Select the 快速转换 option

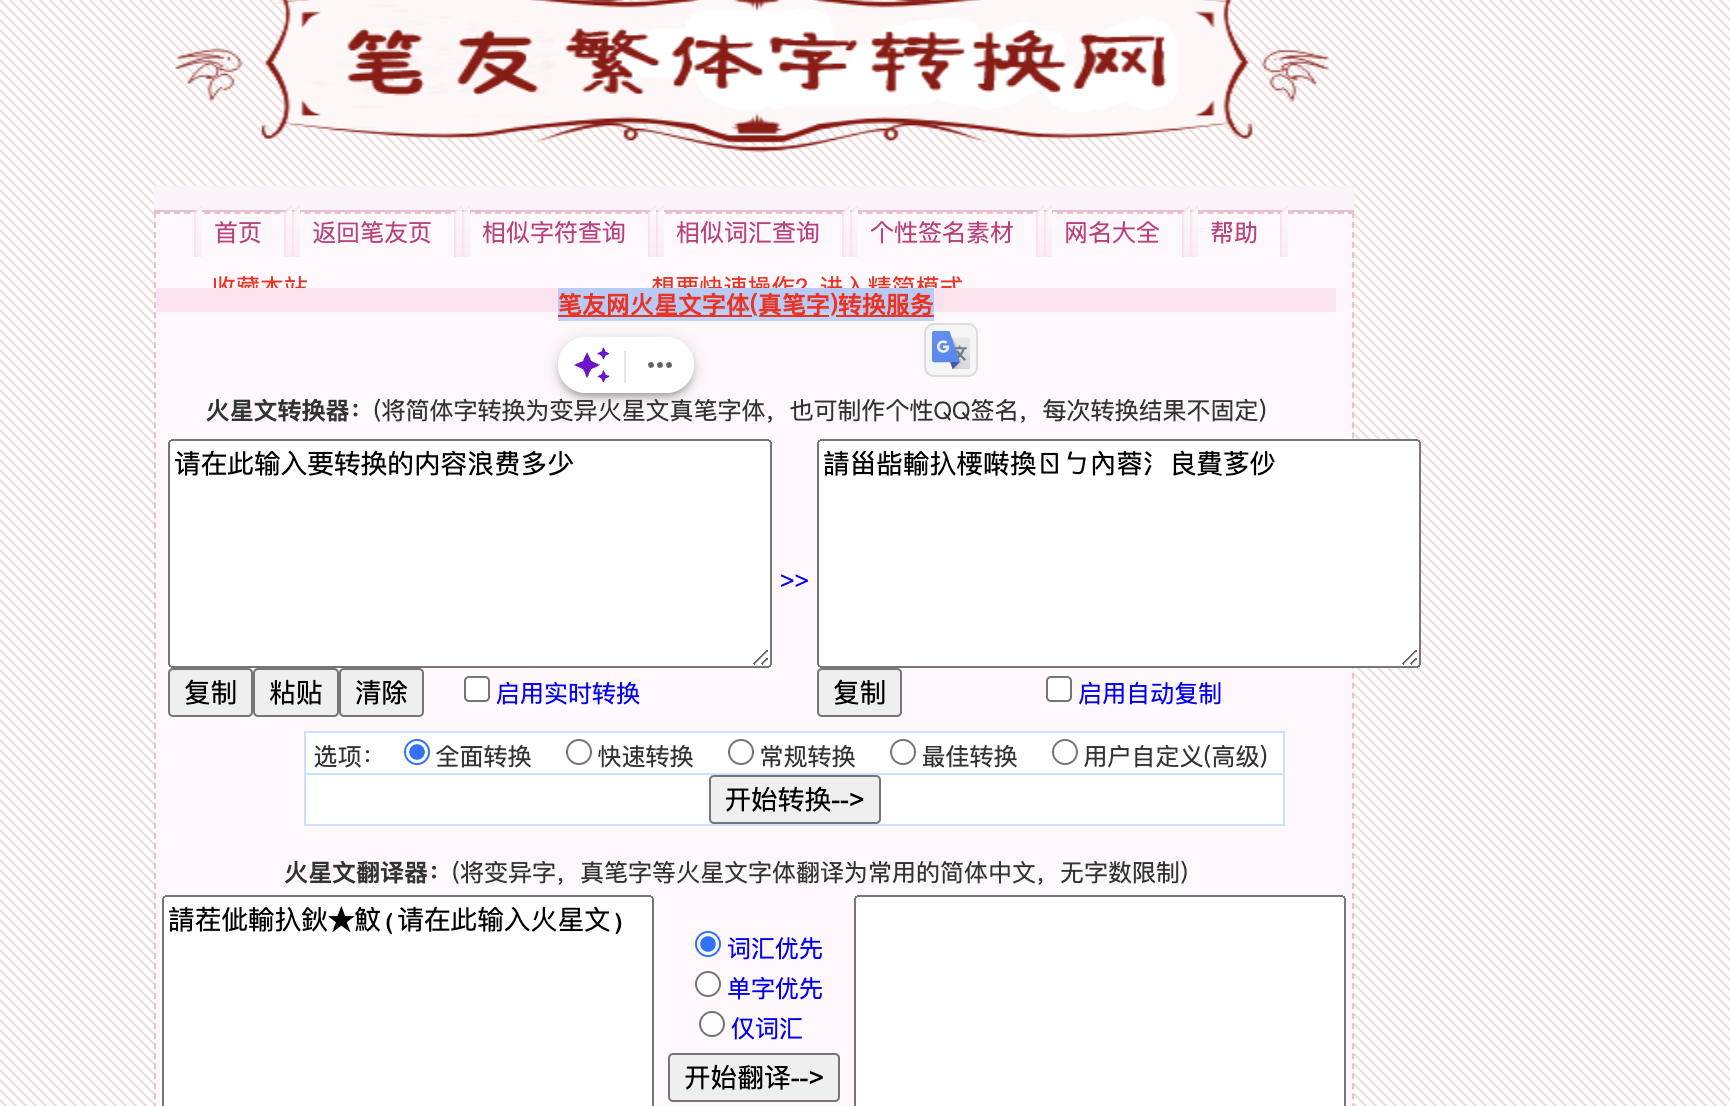point(579,752)
